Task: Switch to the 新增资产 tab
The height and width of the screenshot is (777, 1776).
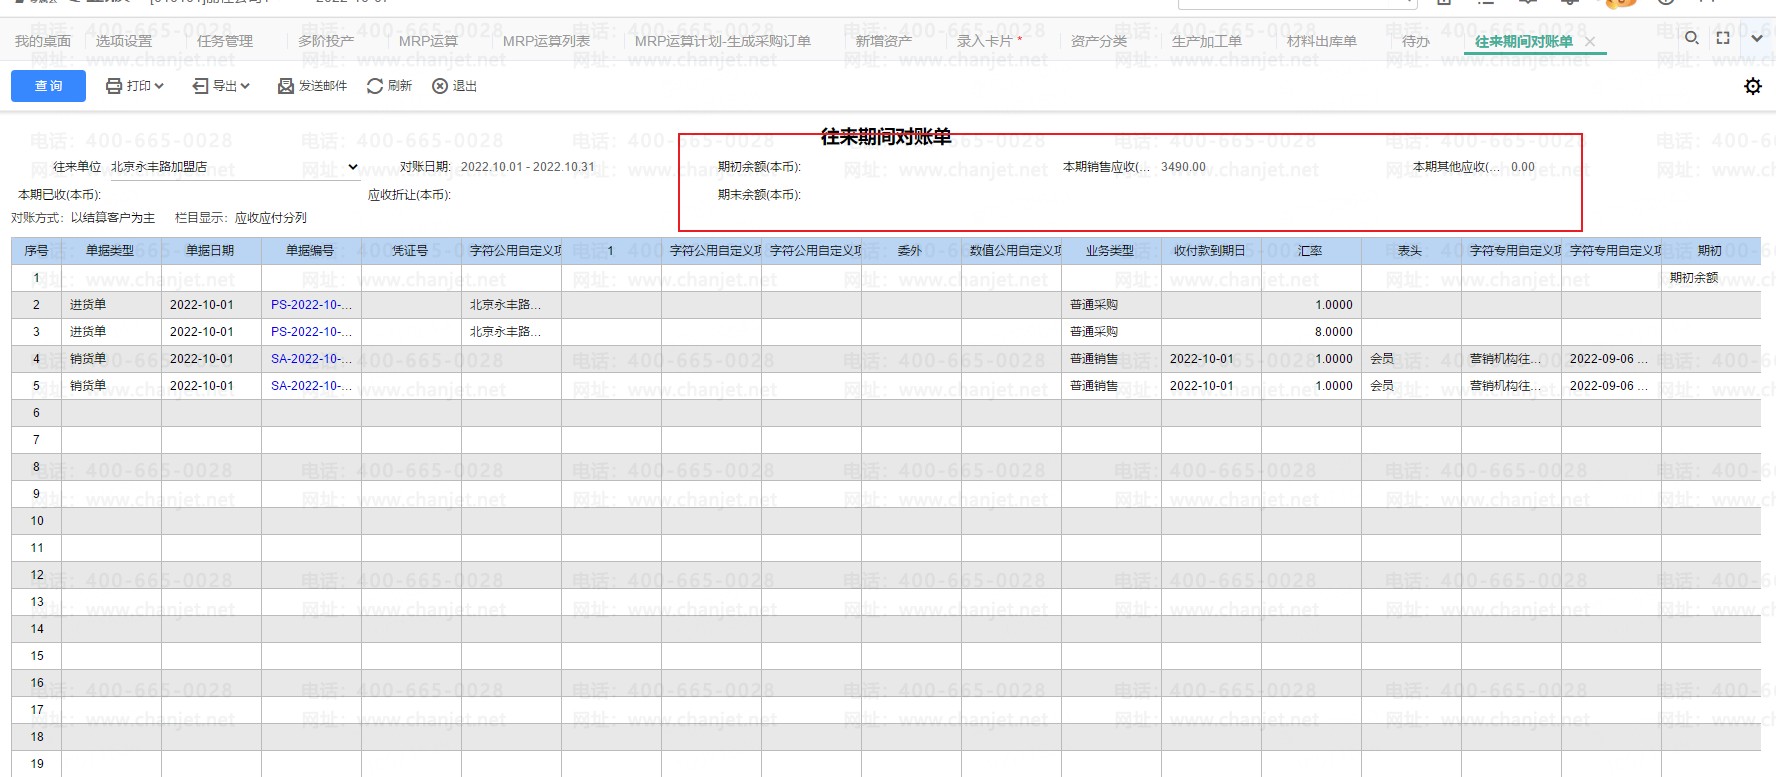Action: (x=884, y=41)
